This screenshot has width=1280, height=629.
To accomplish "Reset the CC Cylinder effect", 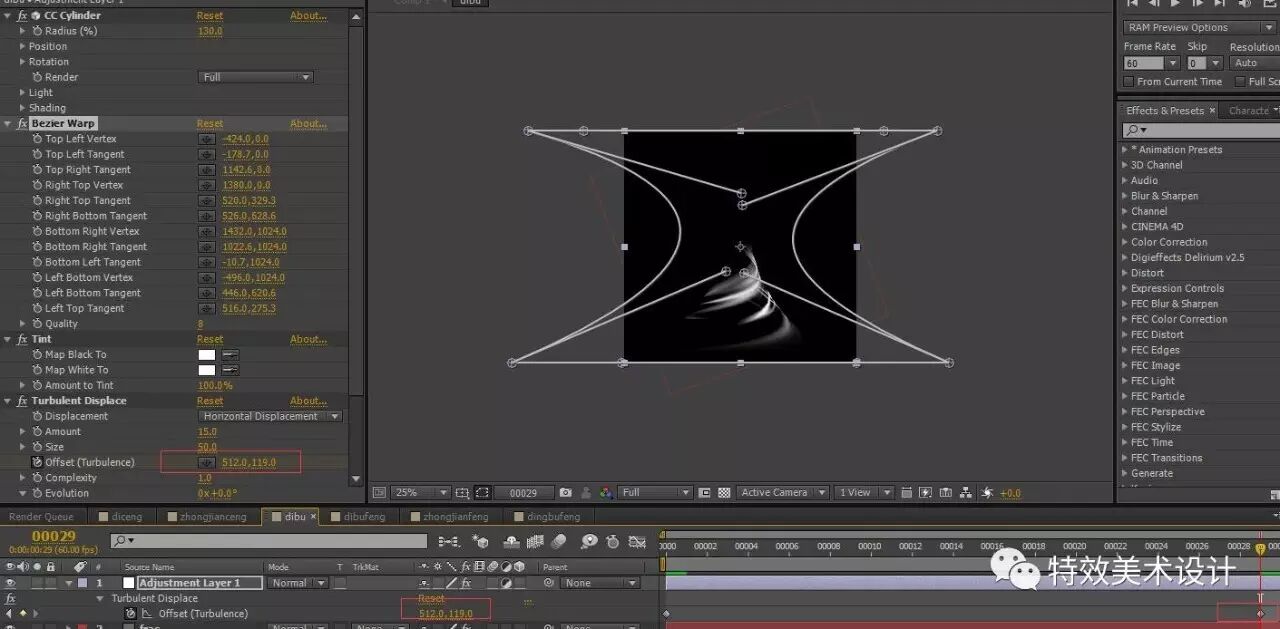I will [x=210, y=16].
